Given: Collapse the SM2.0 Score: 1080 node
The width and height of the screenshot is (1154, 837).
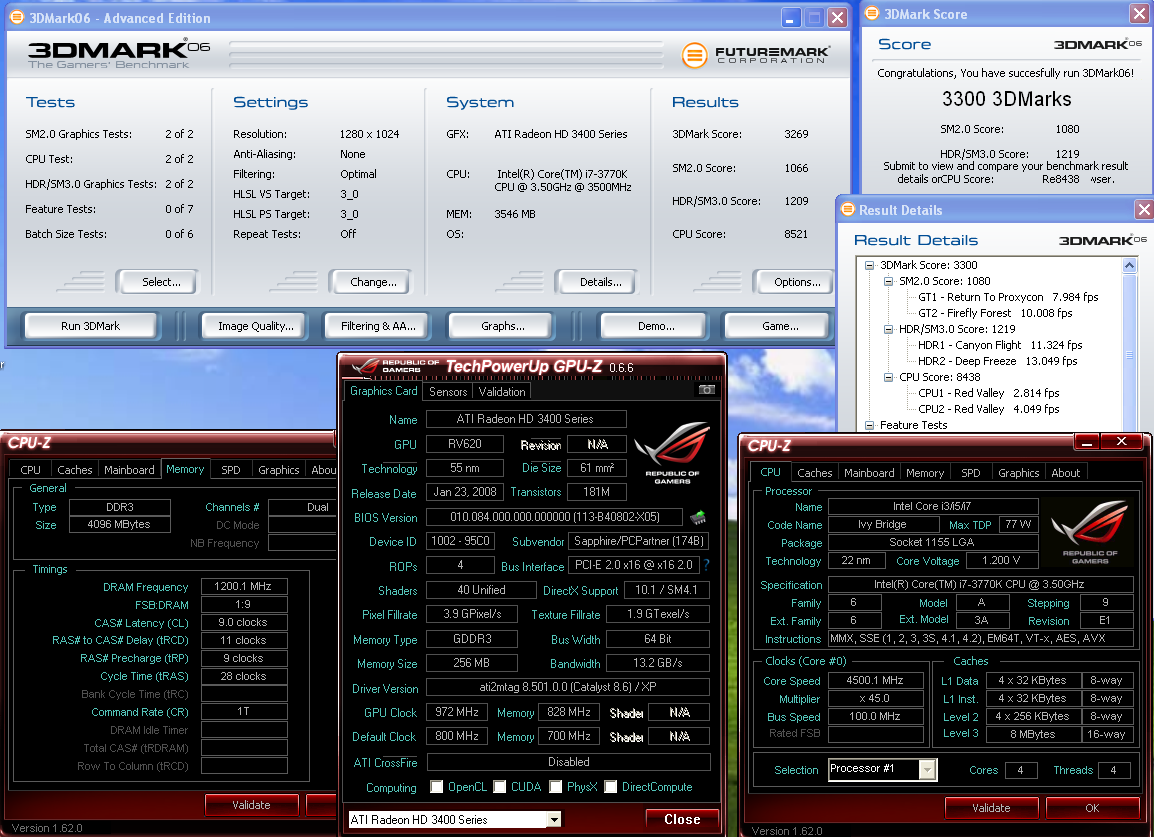Looking at the screenshot, I should point(888,281).
